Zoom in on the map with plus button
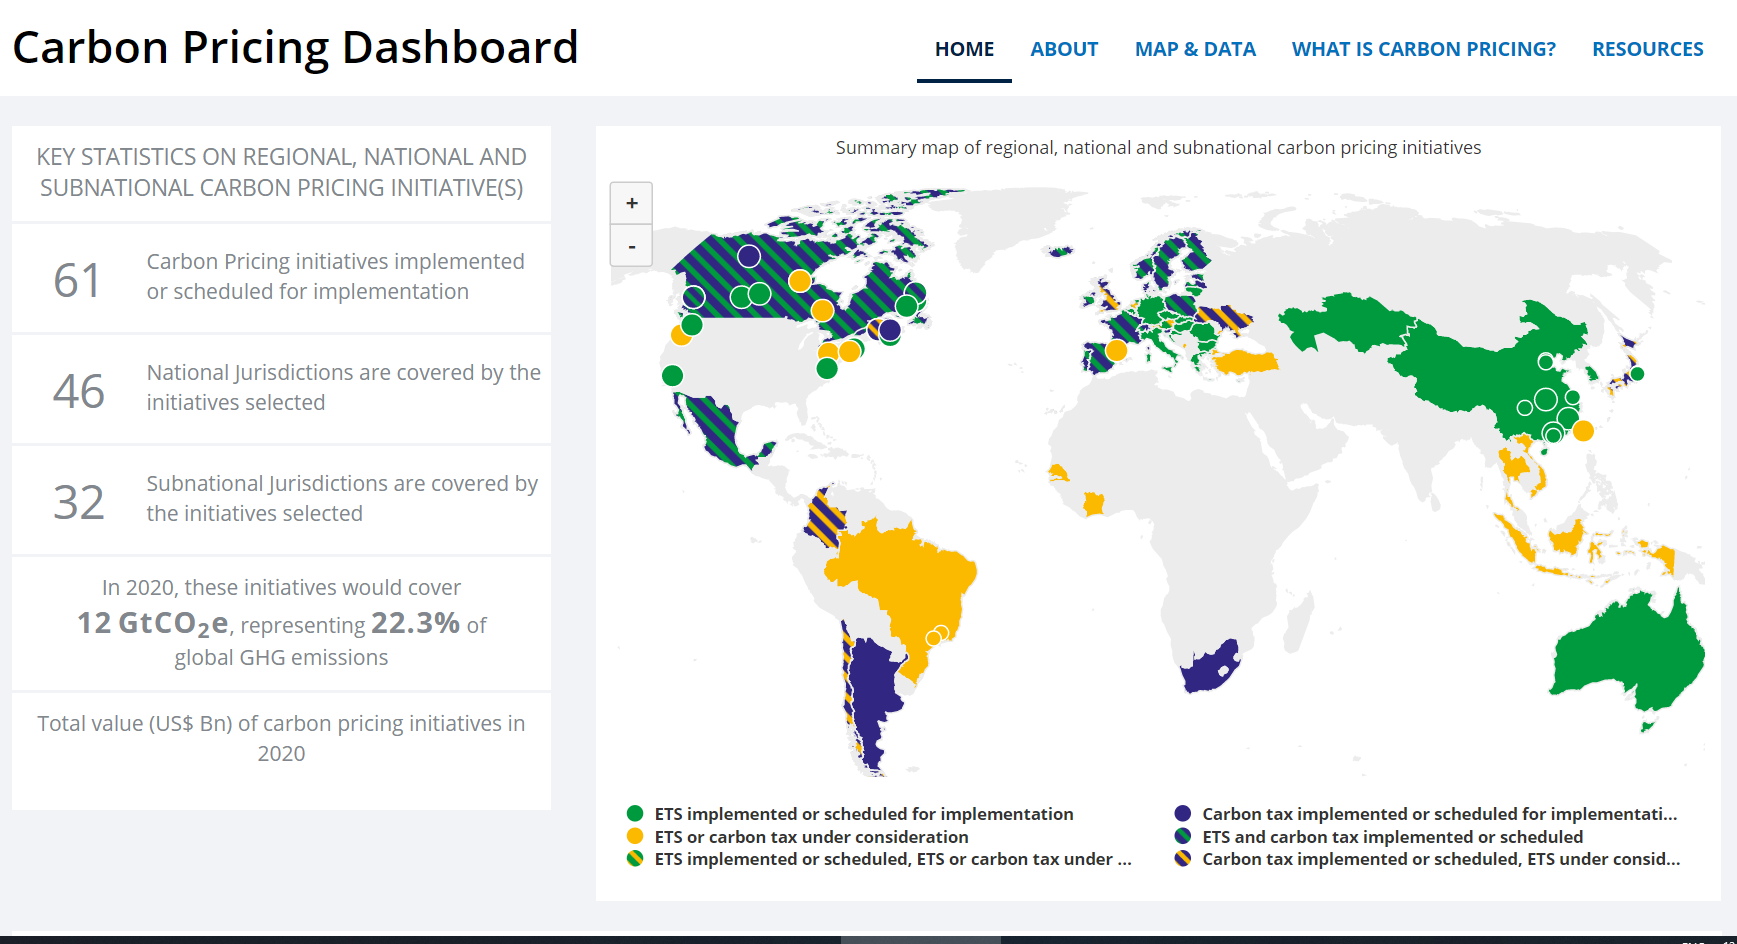 [x=631, y=203]
